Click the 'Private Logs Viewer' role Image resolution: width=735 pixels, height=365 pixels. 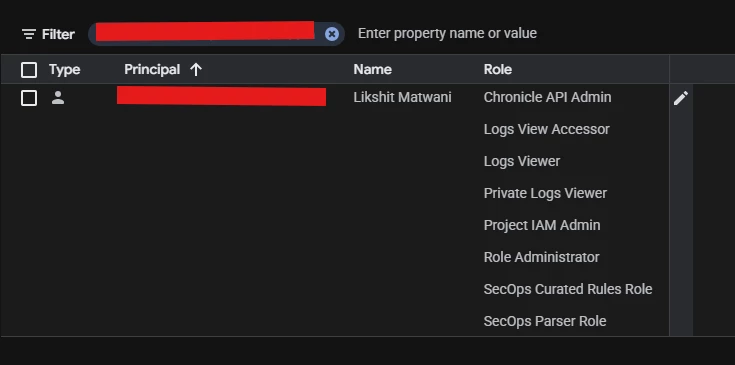pos(545,193)
